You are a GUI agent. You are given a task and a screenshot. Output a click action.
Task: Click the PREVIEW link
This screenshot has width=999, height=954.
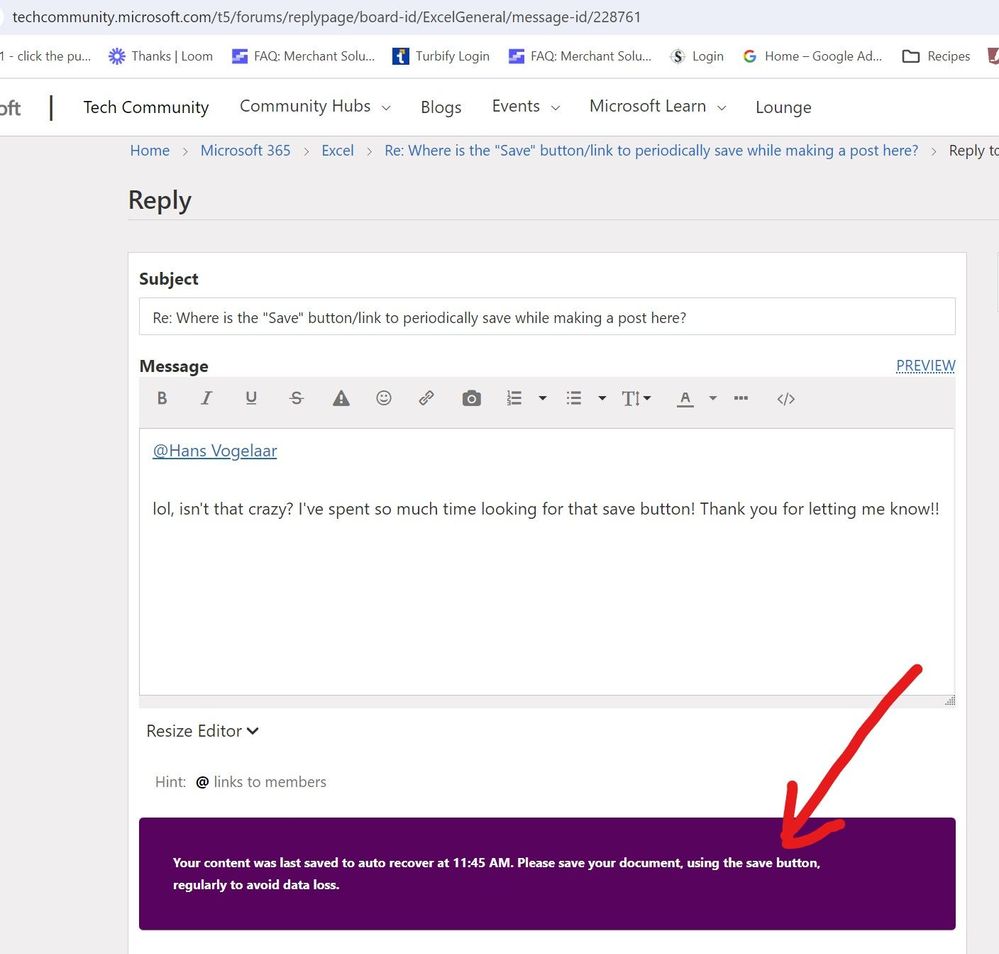click(x=924, y=365)
